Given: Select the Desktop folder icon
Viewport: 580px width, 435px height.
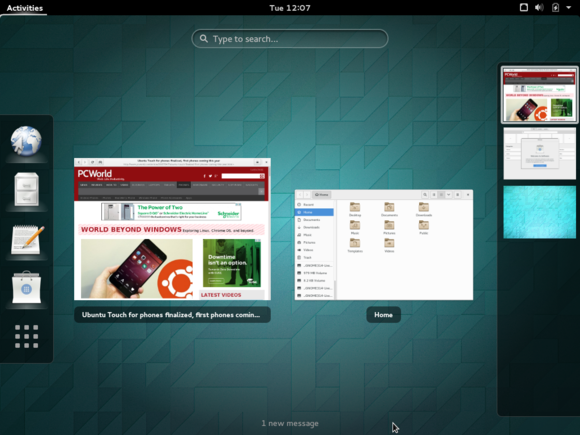Looking at the screenshot, I should (x=355, y=207).
